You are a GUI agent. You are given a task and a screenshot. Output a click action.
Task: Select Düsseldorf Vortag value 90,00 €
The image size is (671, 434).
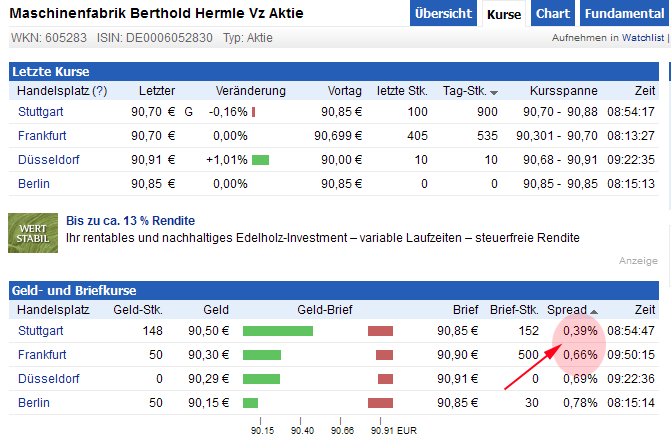[x=341, y=160]
